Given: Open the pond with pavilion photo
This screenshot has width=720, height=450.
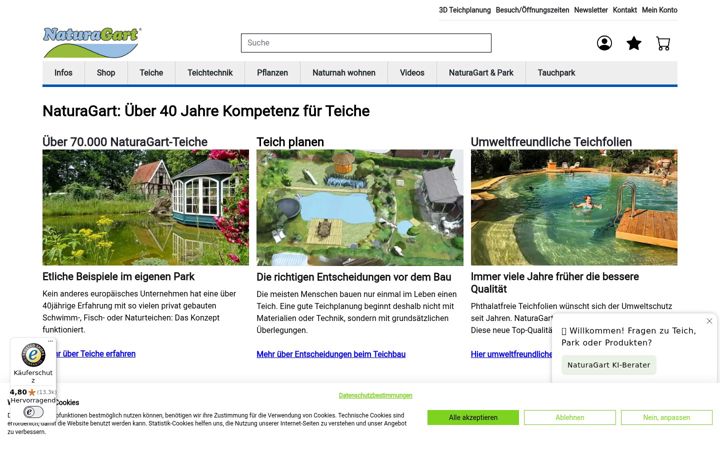Looking at the screenshot, I should point(146,207).
